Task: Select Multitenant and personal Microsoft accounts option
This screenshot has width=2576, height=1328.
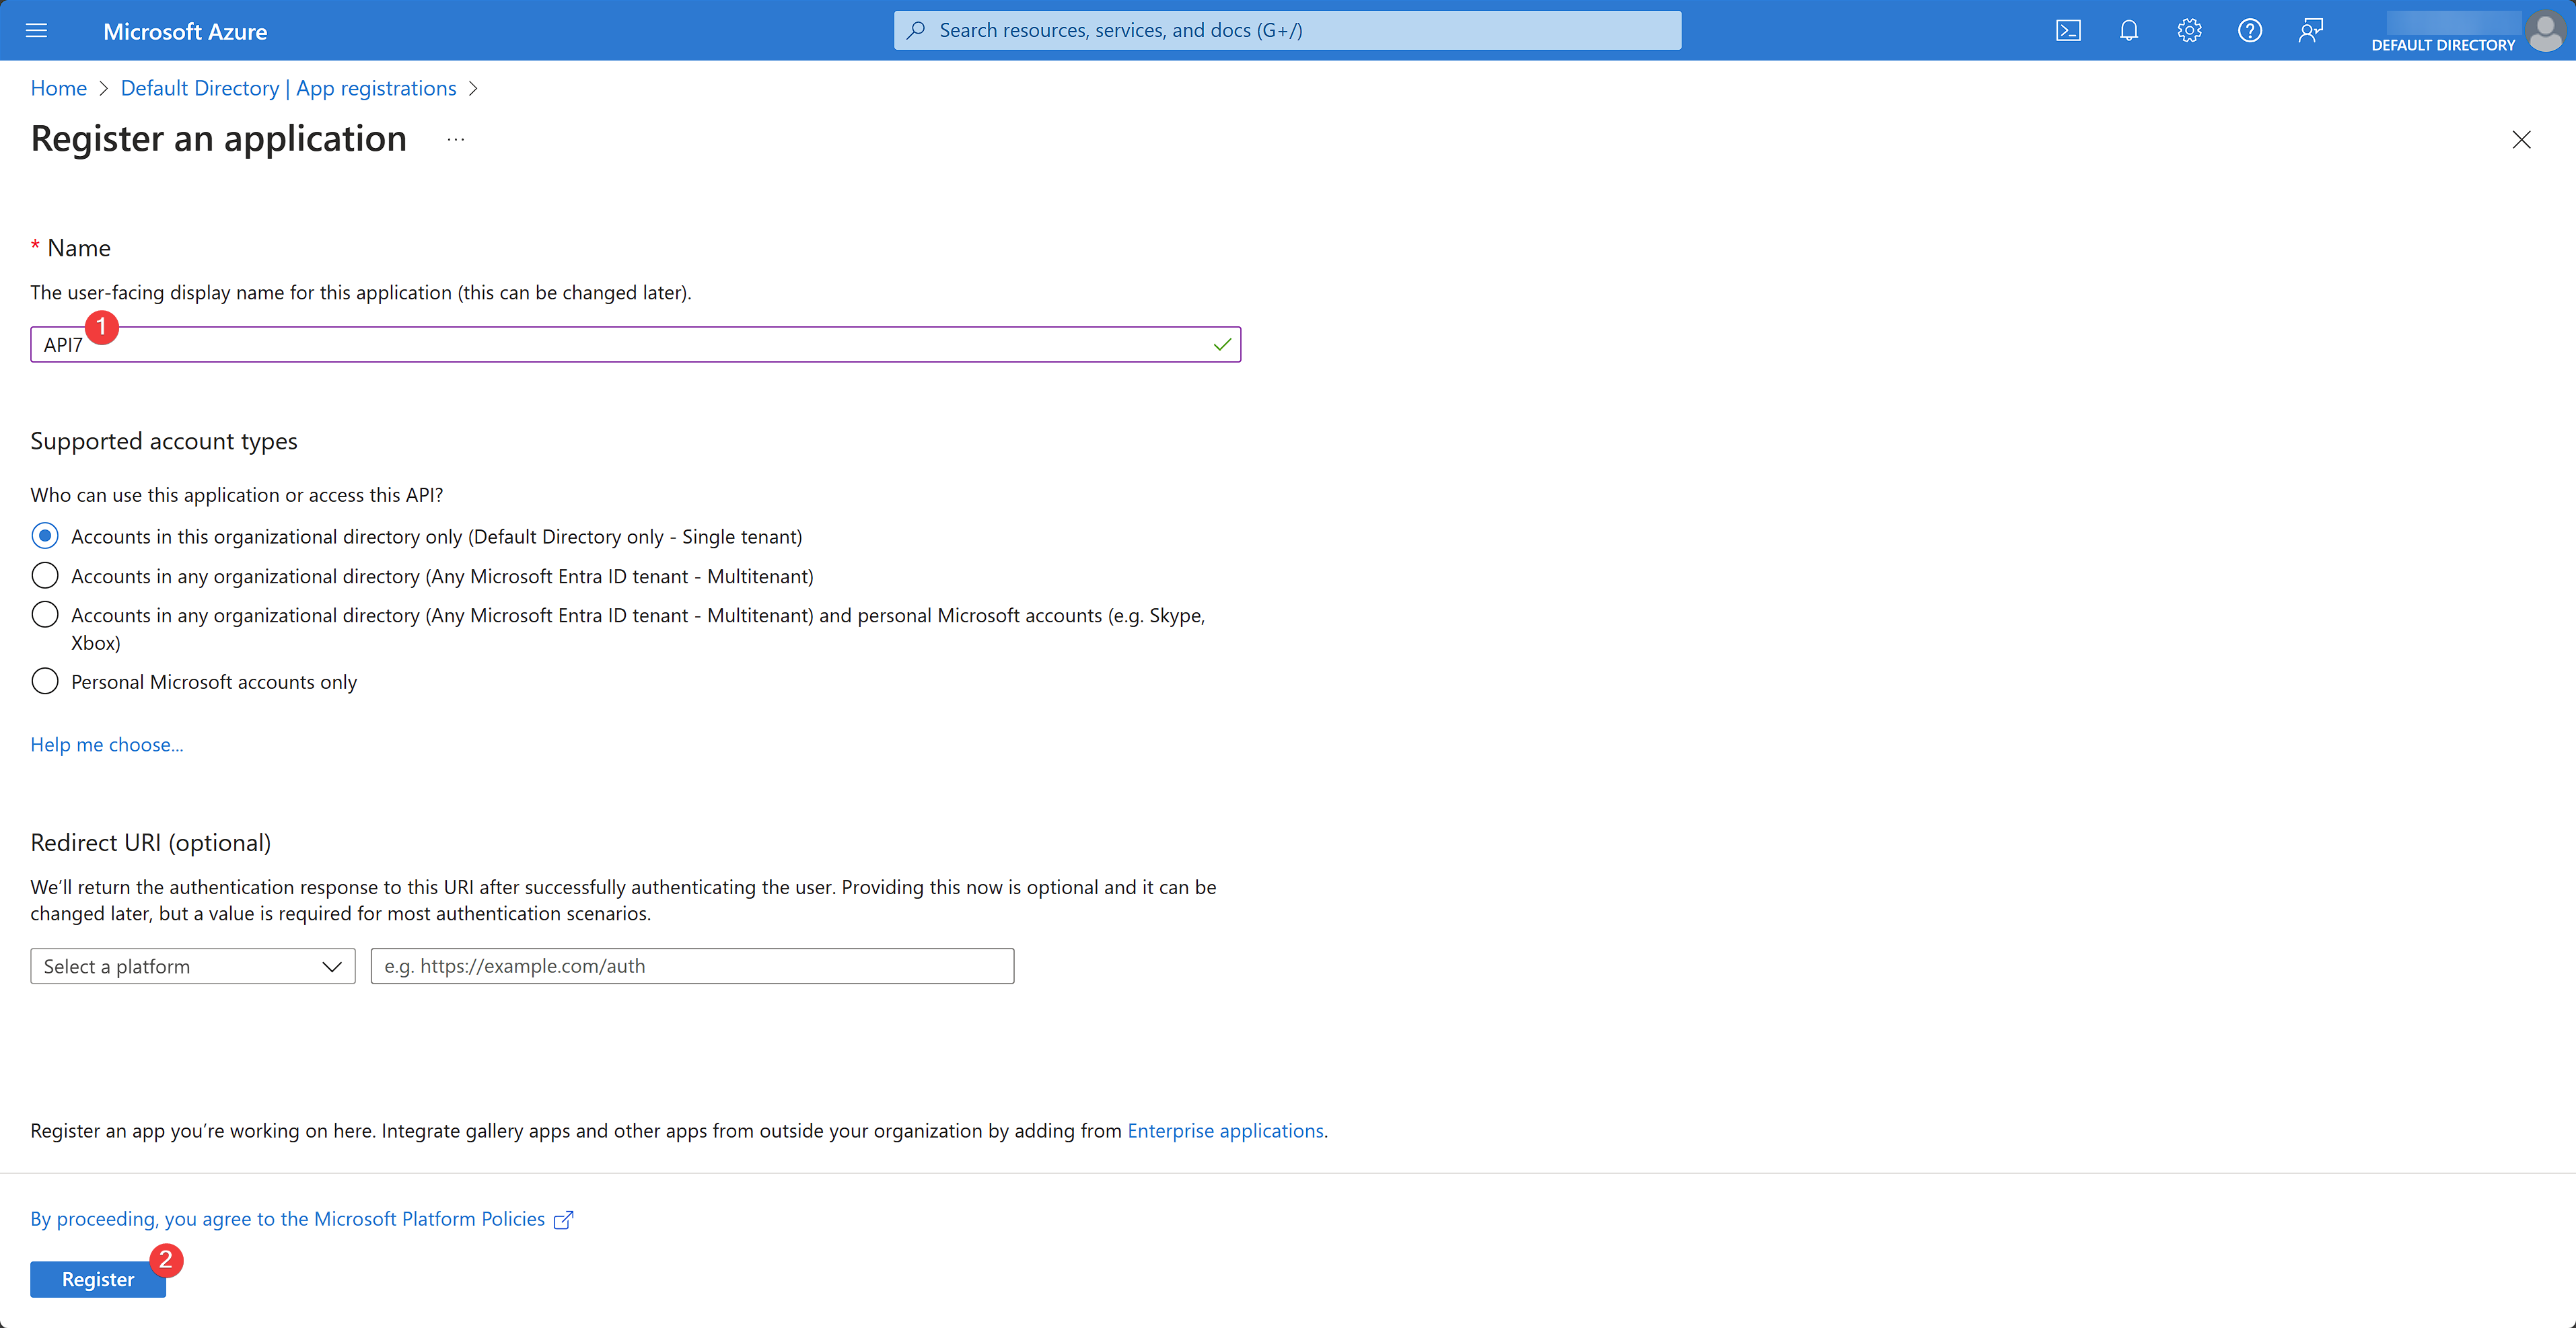Action: coord(45,614)
